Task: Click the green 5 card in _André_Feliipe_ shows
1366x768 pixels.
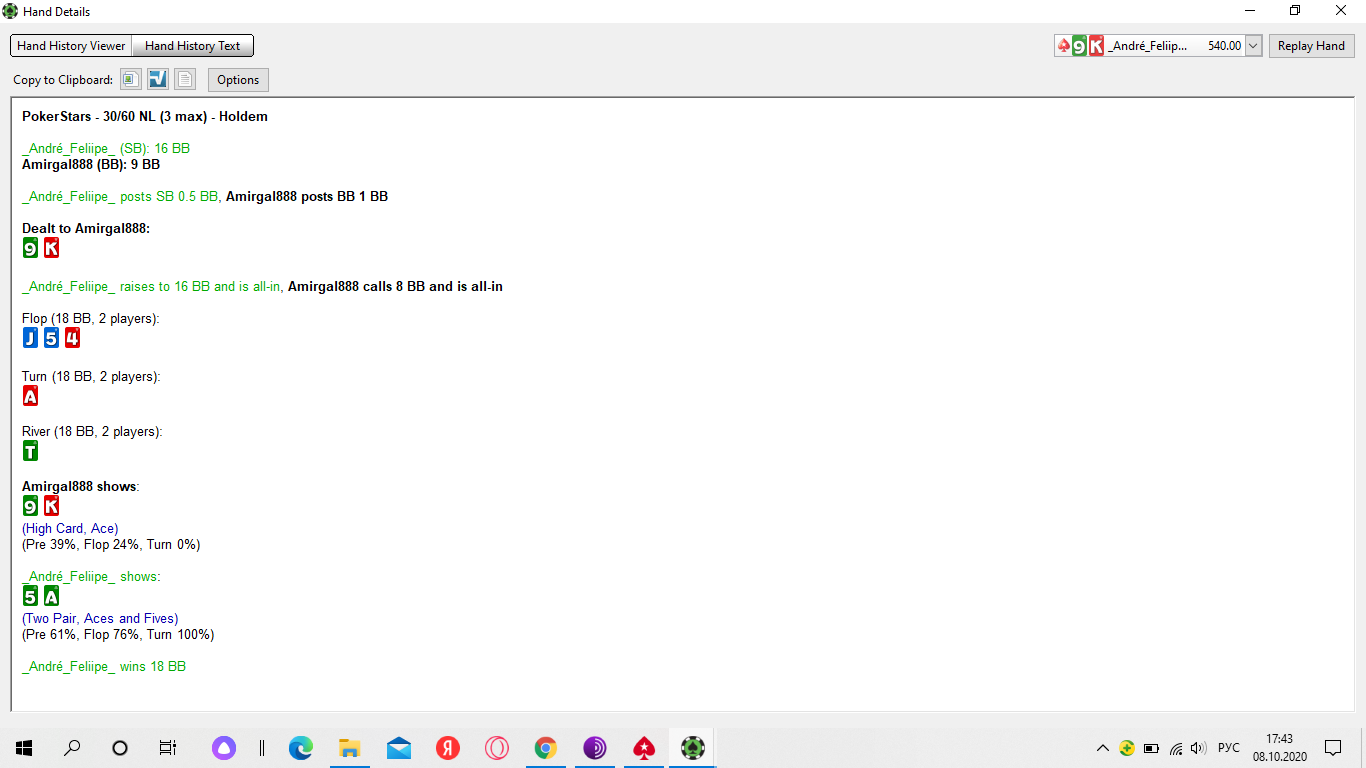Action: 30,596
